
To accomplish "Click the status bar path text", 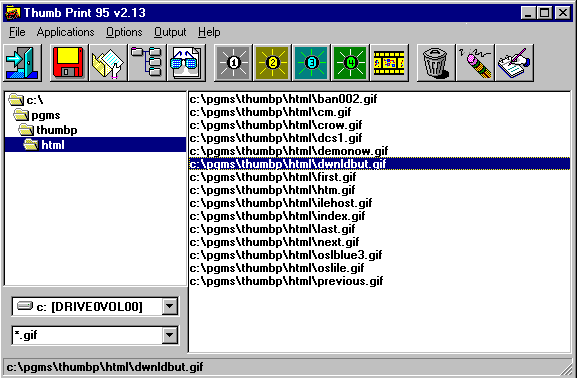I will point(105,367).
